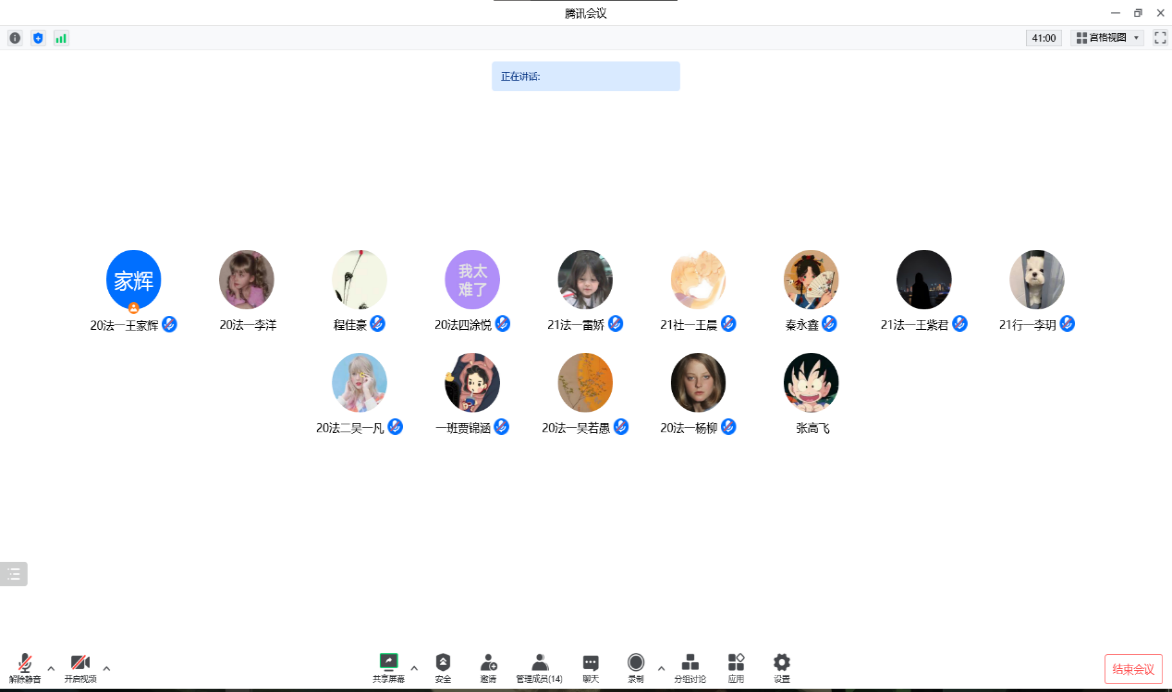Open the Chat (聊天) icon
The image size is (1172, 692).
[x=591, y=663]
